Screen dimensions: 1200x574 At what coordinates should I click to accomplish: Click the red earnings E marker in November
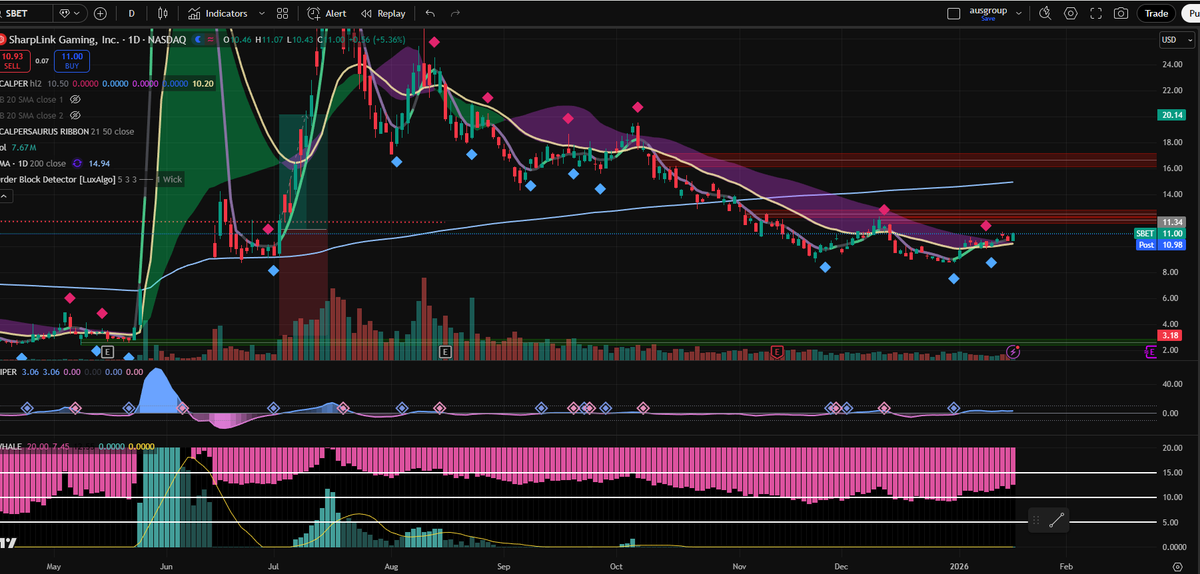coord(777,352)
